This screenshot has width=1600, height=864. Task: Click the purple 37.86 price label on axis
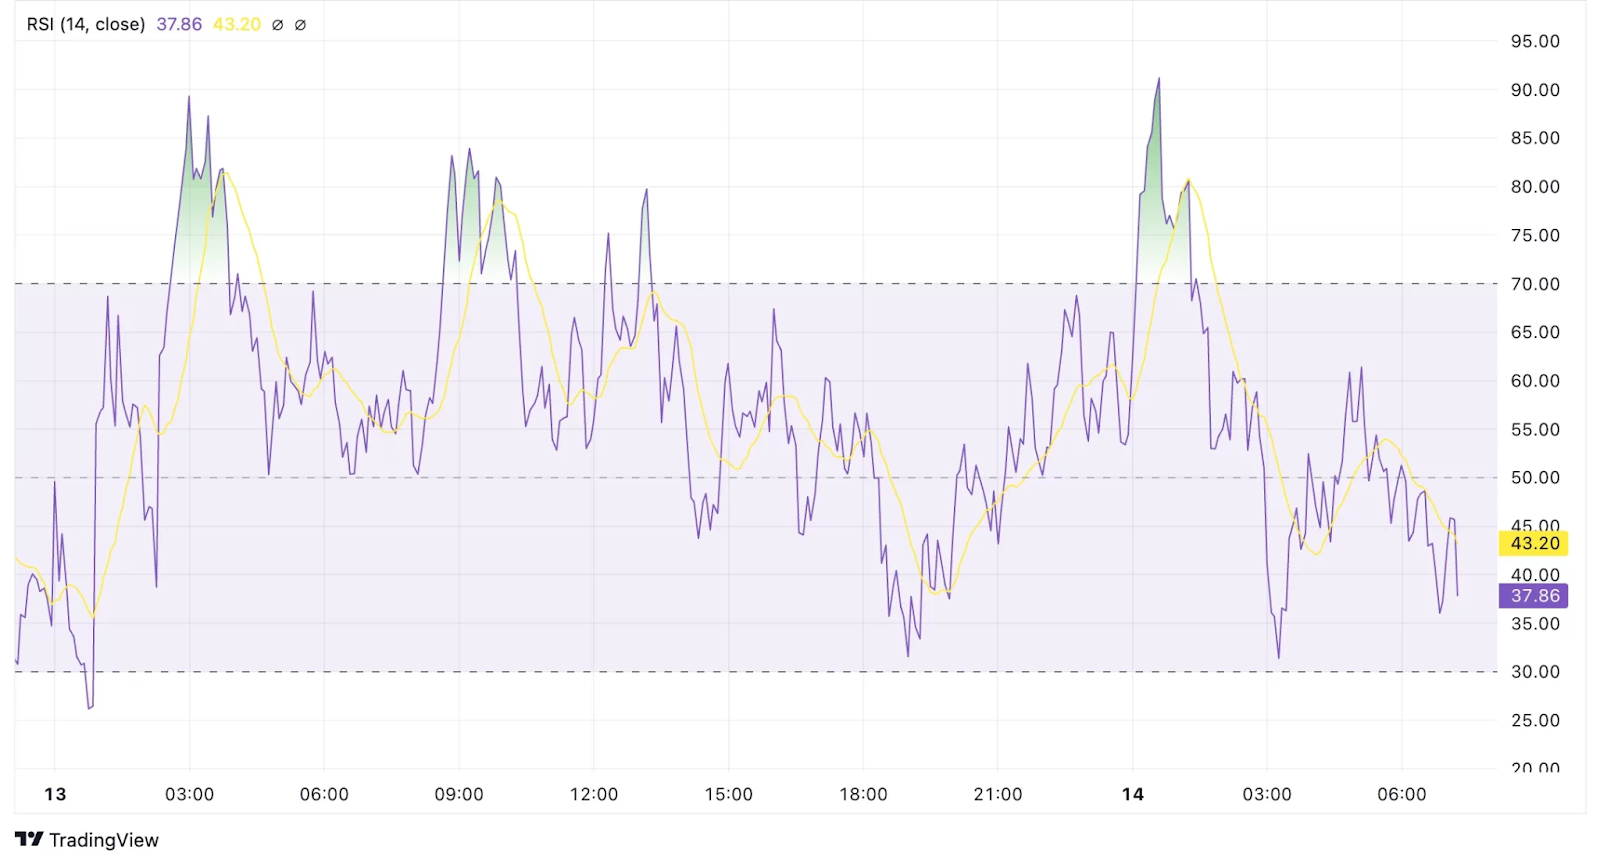coord(1534,596)
